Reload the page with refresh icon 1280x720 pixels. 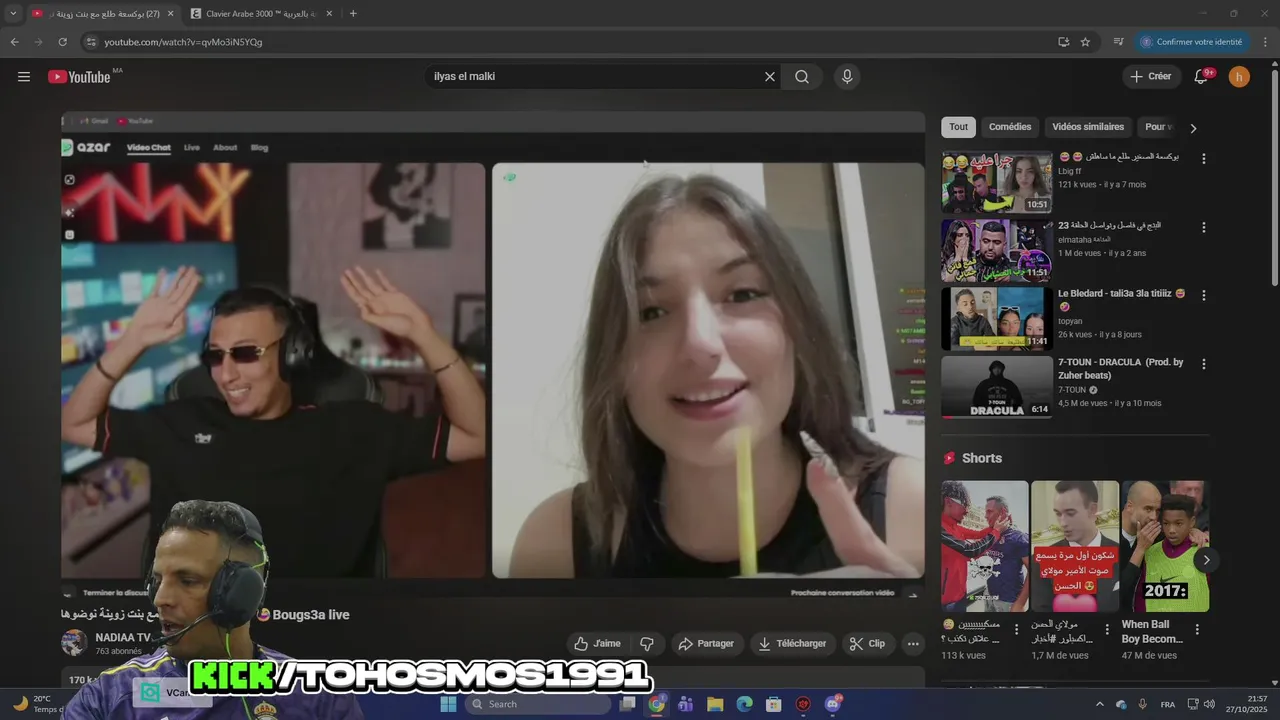[62, 42]
